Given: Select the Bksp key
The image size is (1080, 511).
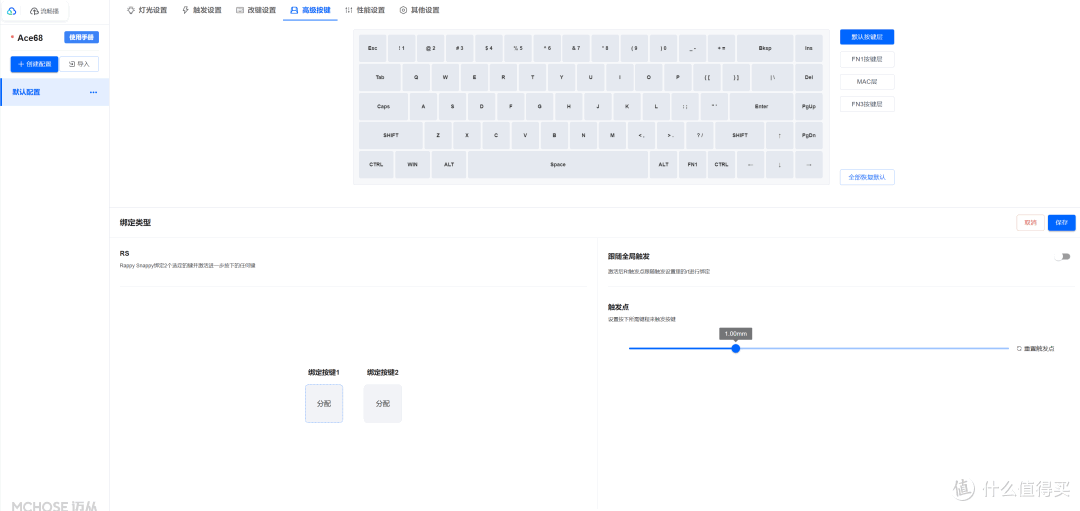Looking at the screenshot, I should 765,48.
